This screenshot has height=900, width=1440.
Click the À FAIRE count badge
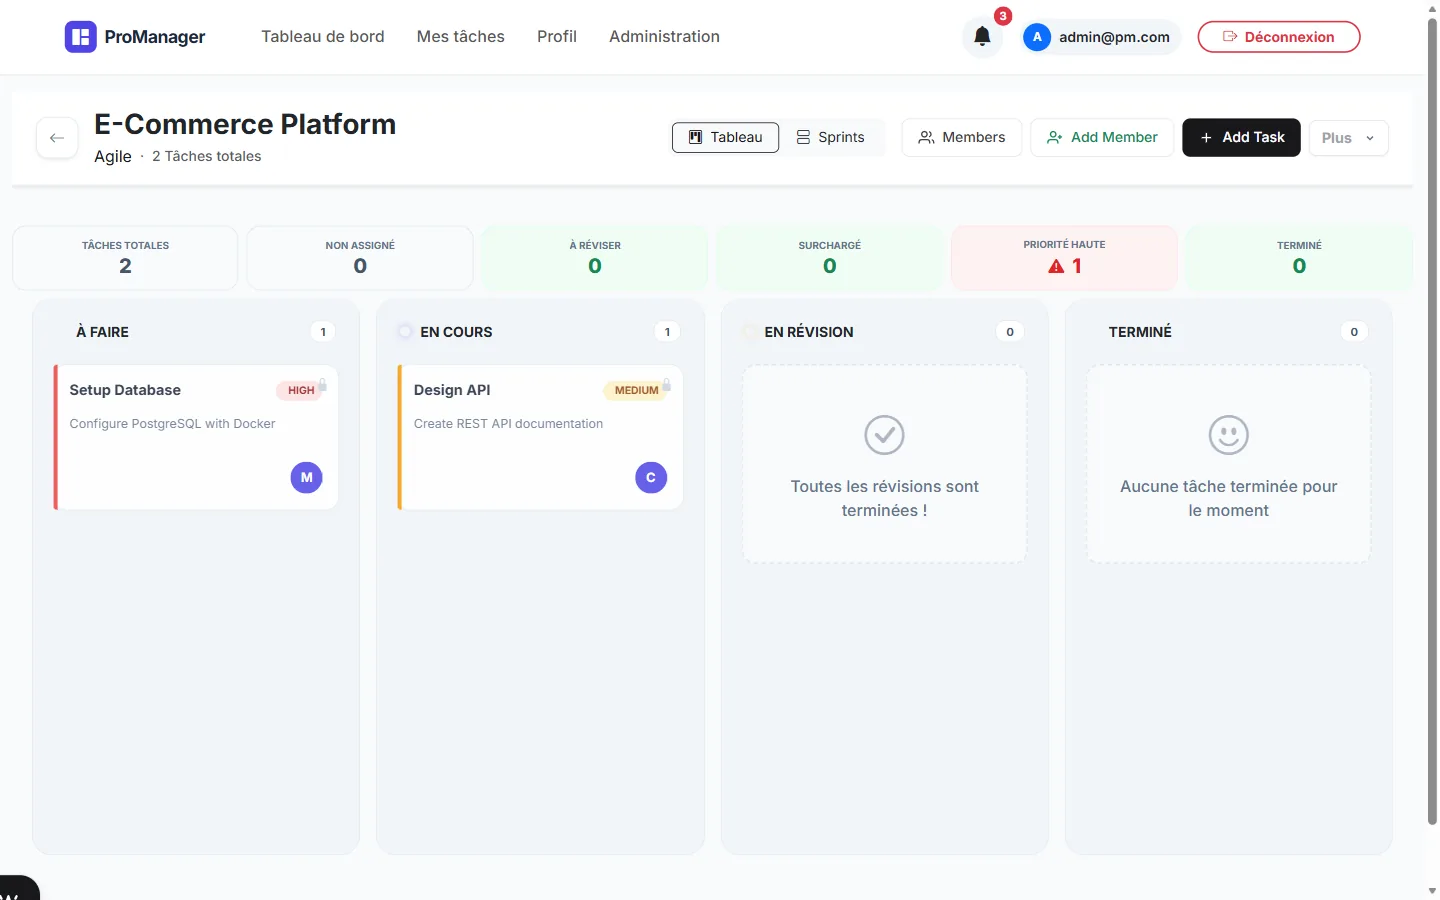323,332
